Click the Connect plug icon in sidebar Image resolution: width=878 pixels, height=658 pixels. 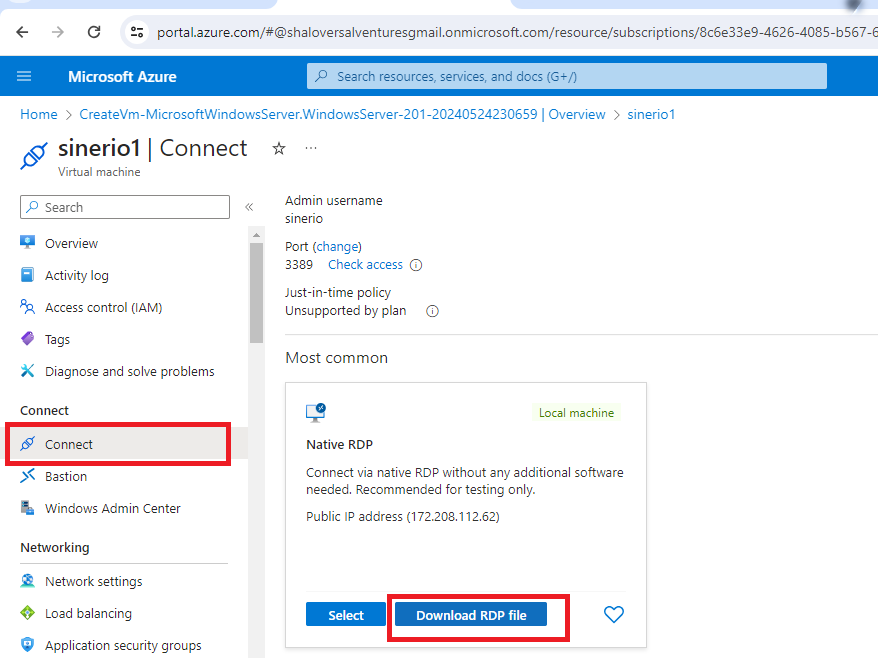coord(27,444)
